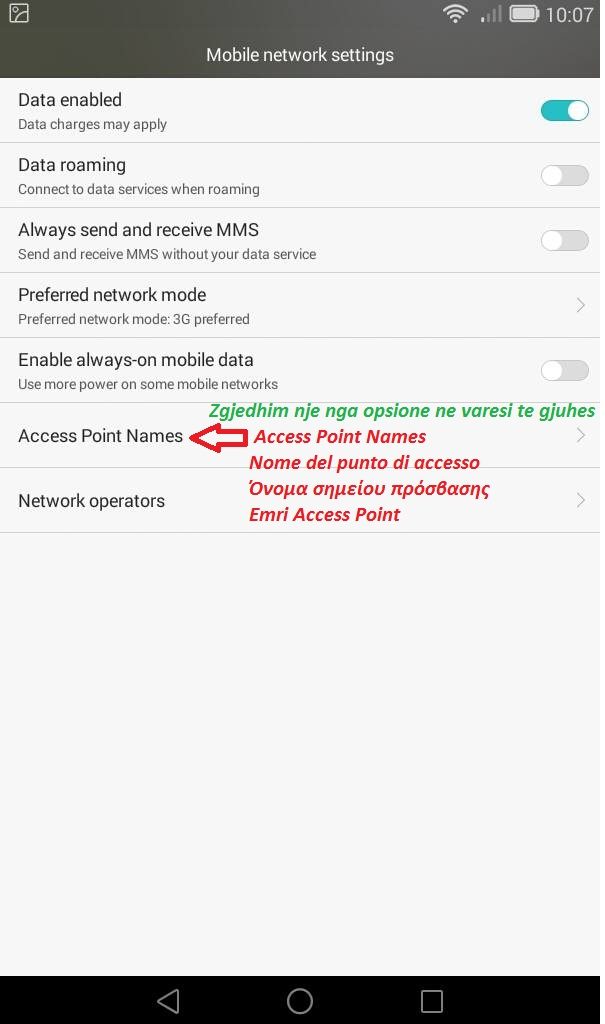Tap the Back navigation triangle icon

click(169, 1000)
